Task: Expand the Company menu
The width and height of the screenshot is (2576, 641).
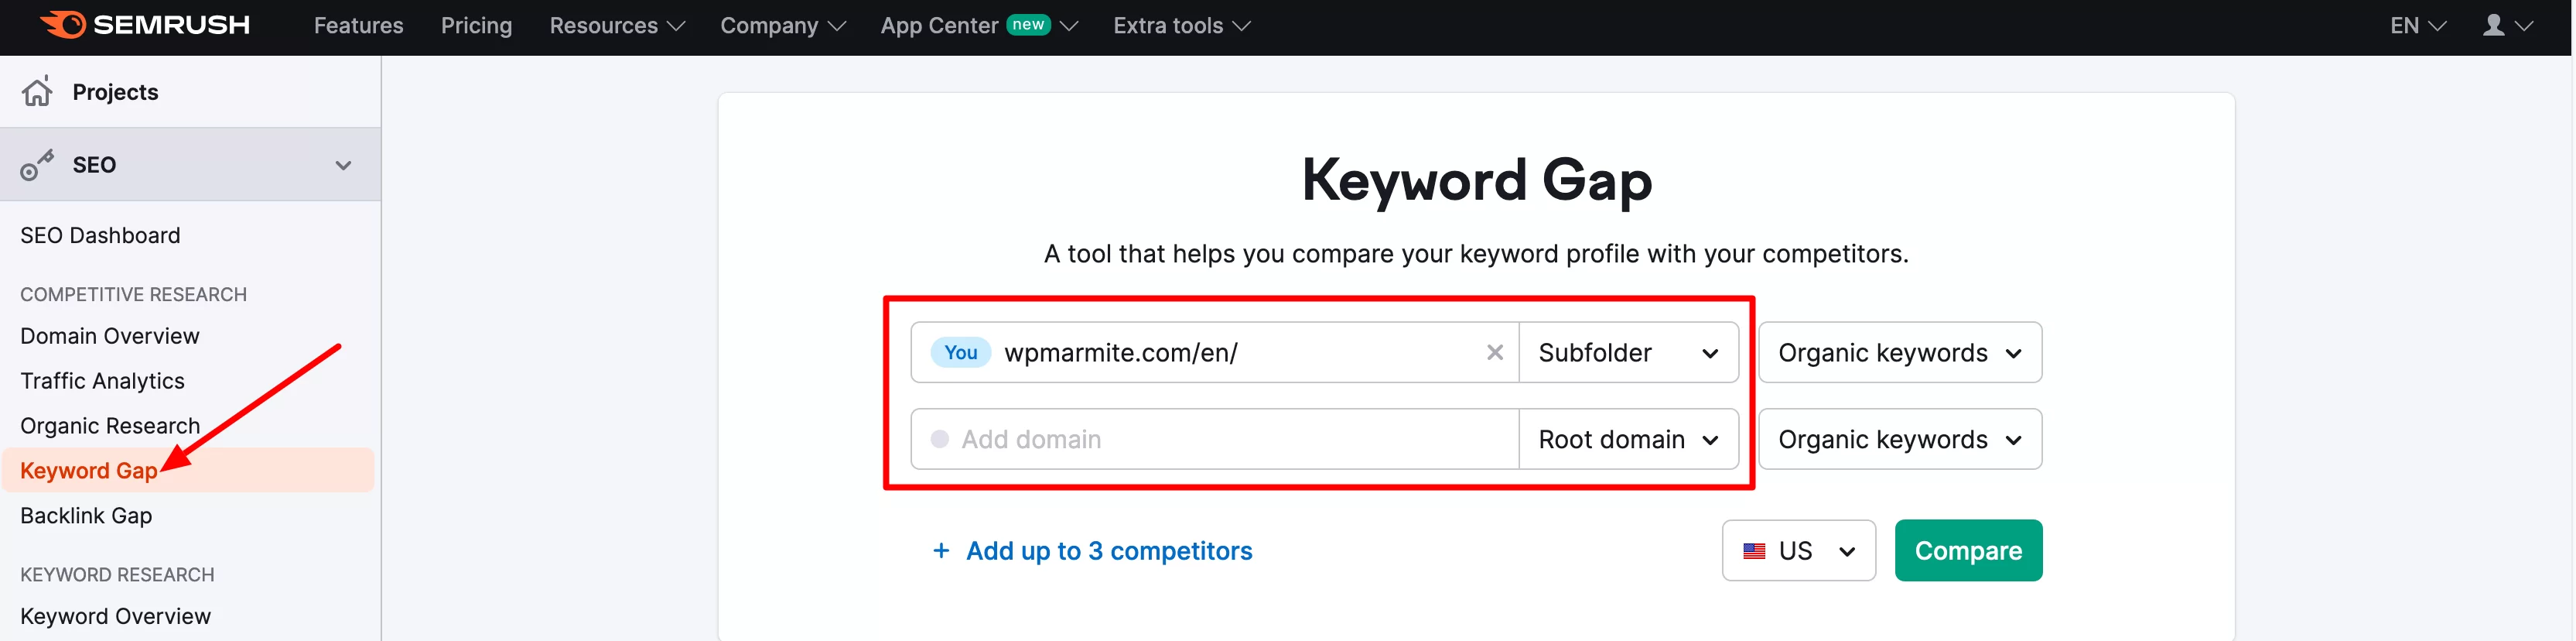Action: pos(783,26)
